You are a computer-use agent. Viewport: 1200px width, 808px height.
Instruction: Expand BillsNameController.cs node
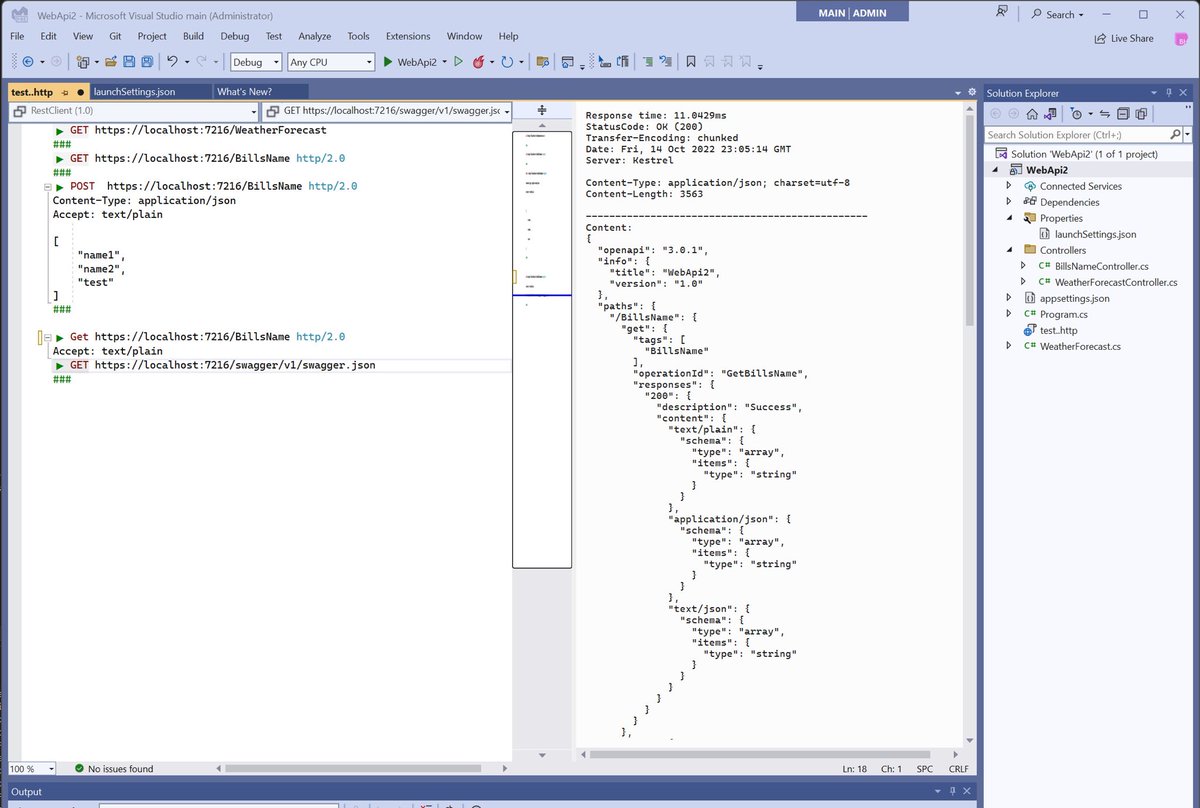click(x=1023, y=266)
